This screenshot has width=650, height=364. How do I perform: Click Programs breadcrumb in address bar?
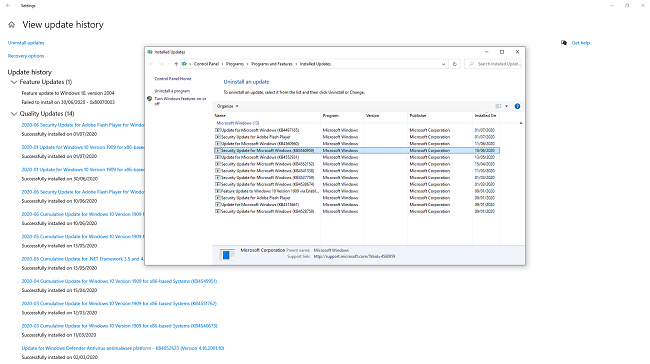click(235, 64)
